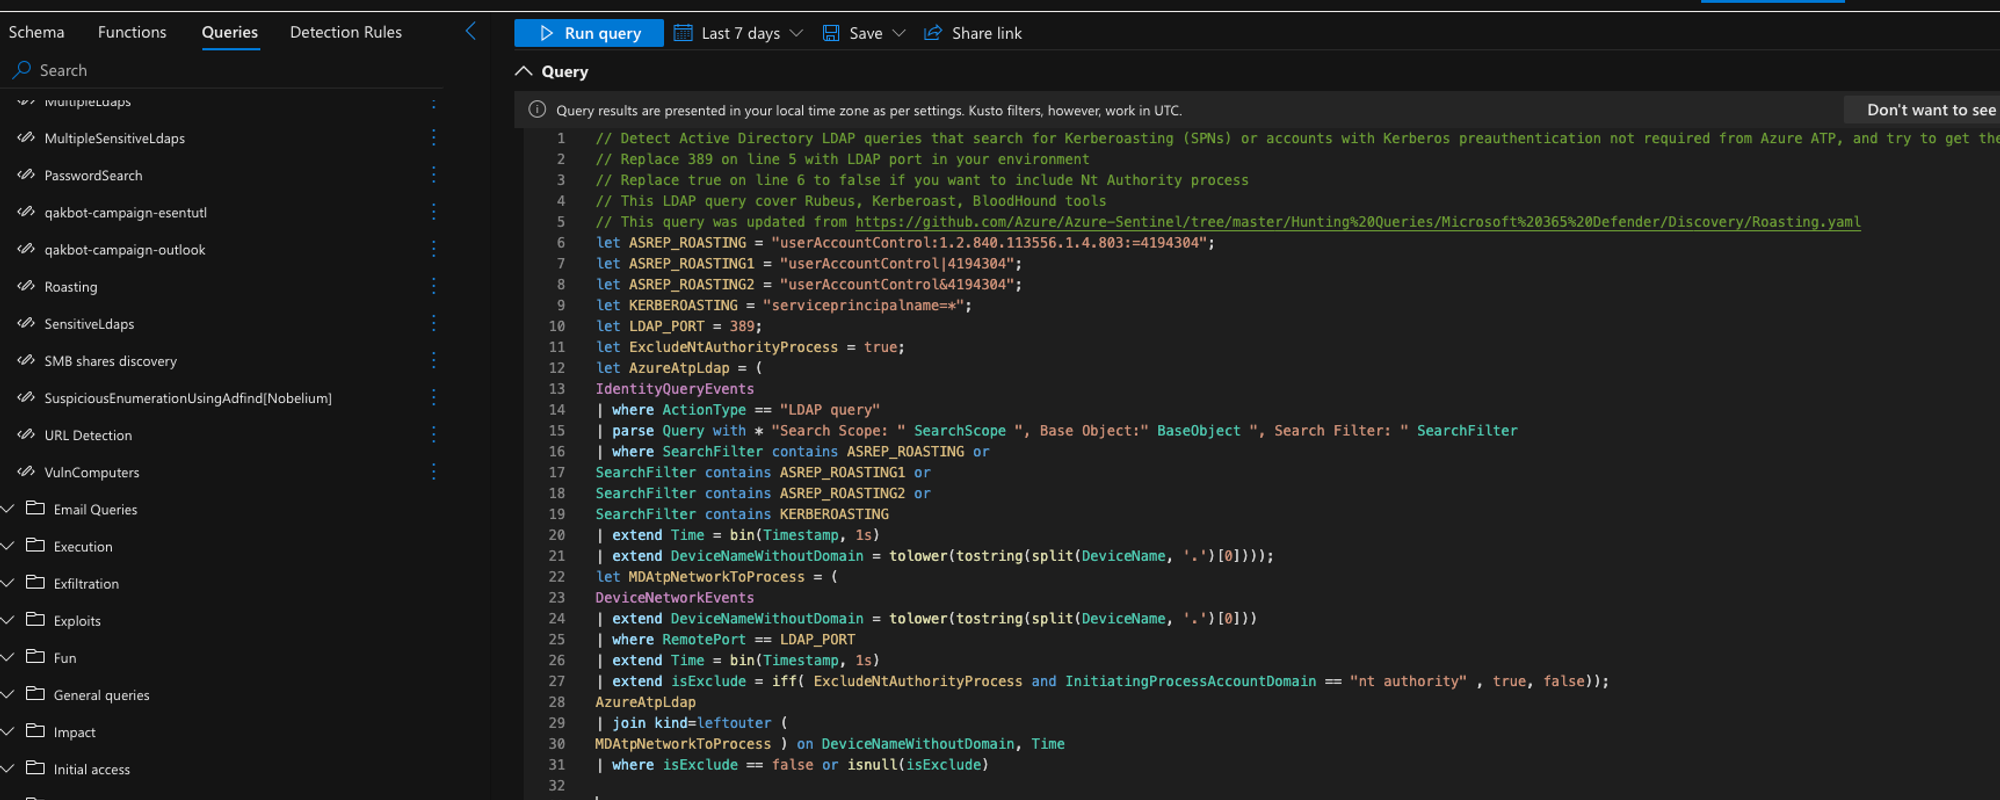Open the SMB shares discovery query
This screenshot has height=800, width=2000.
[x=110, y=361]
